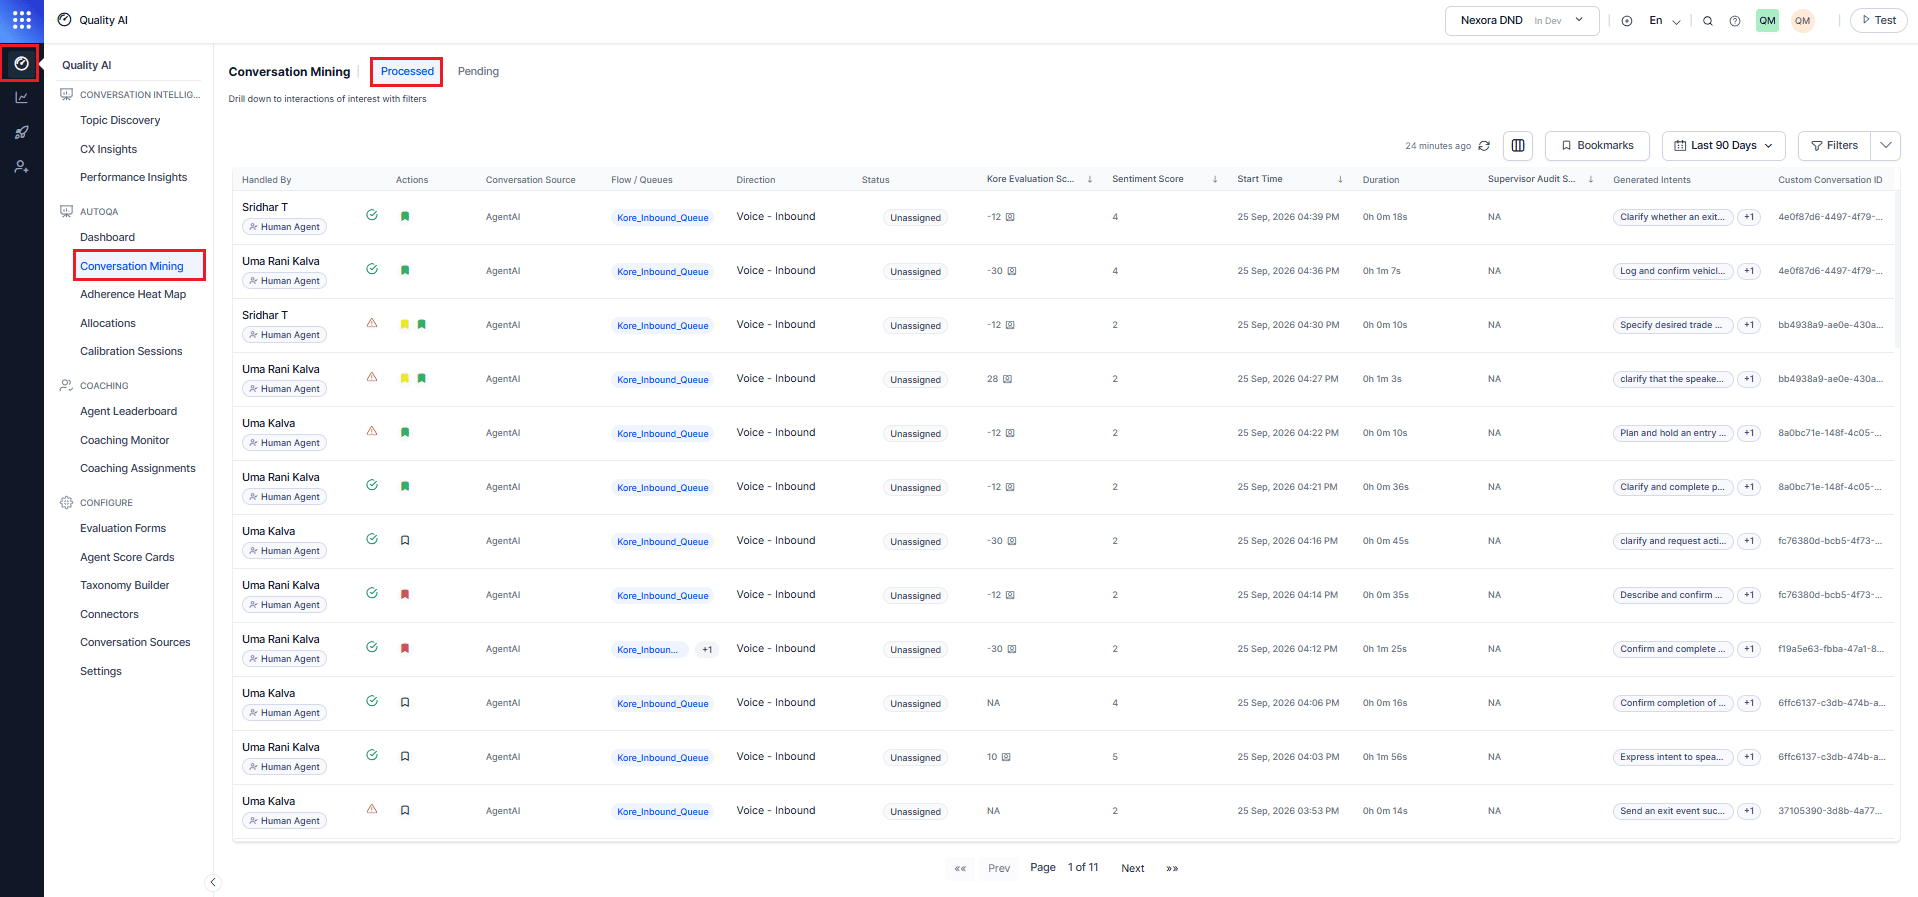Sort by Start Time column
The width and height of the screenshot is (1918, 897).
click(x=1340, y=180)
